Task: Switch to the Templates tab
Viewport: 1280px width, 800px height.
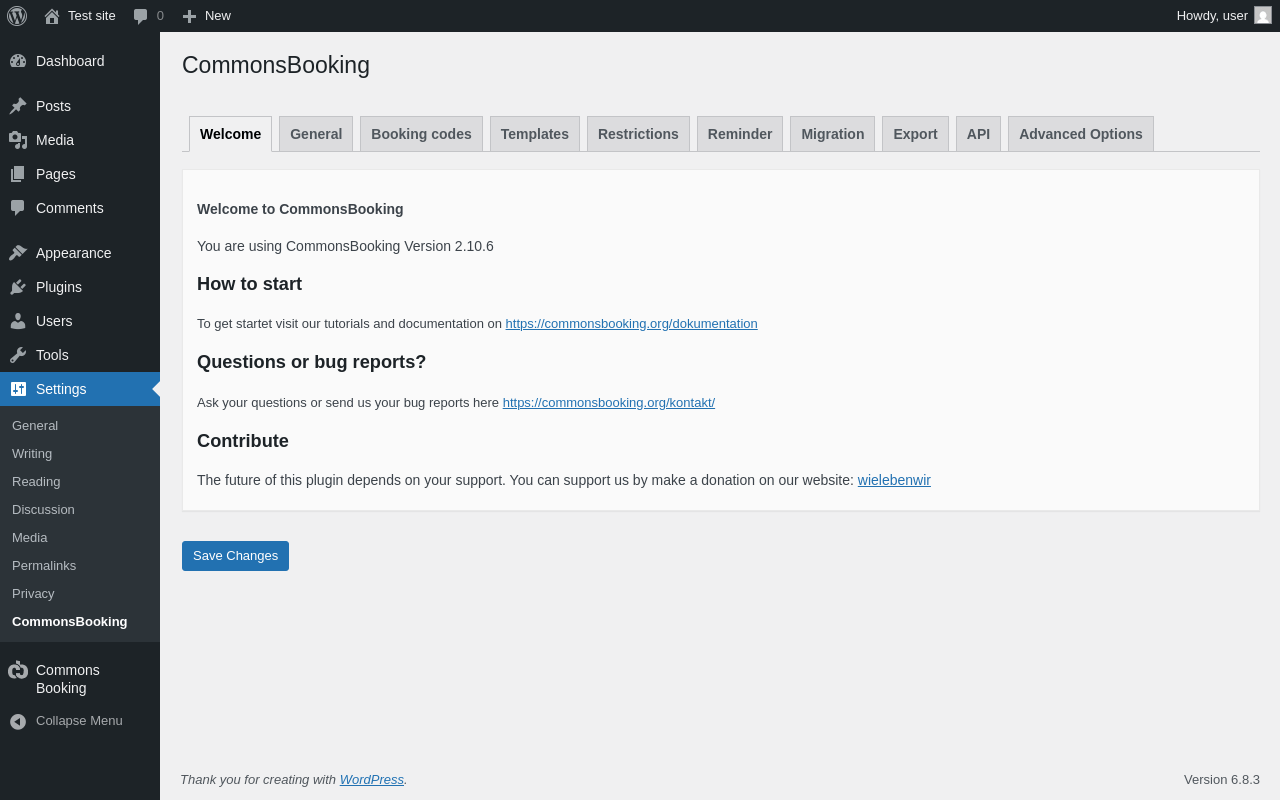Action: coord(535,134)
